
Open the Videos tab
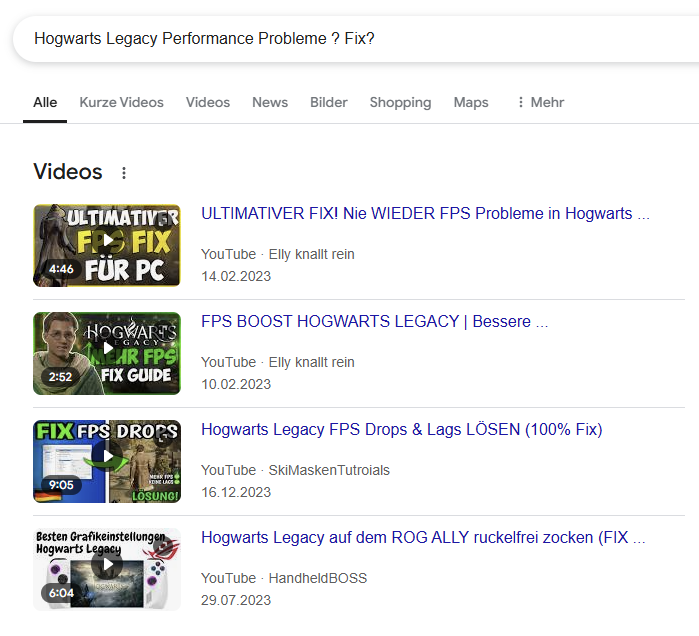click(x=208, y=103)
